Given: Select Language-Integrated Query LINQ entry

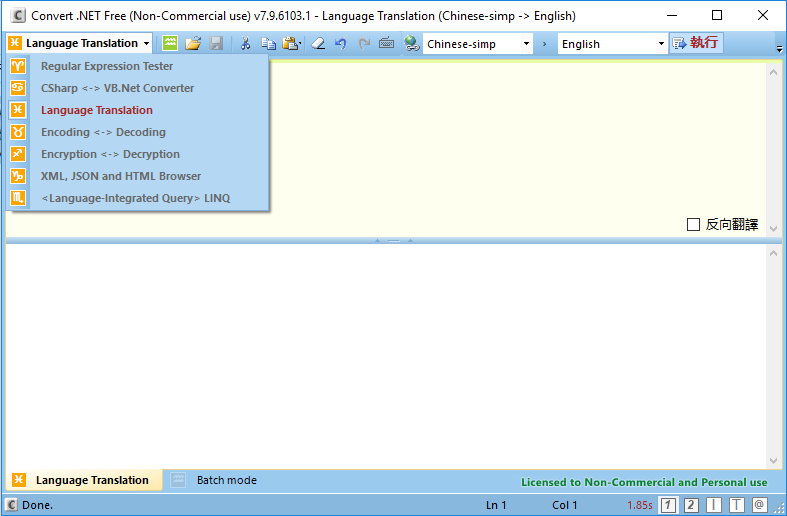Looking at the screenshot, I should coord(136,199).
